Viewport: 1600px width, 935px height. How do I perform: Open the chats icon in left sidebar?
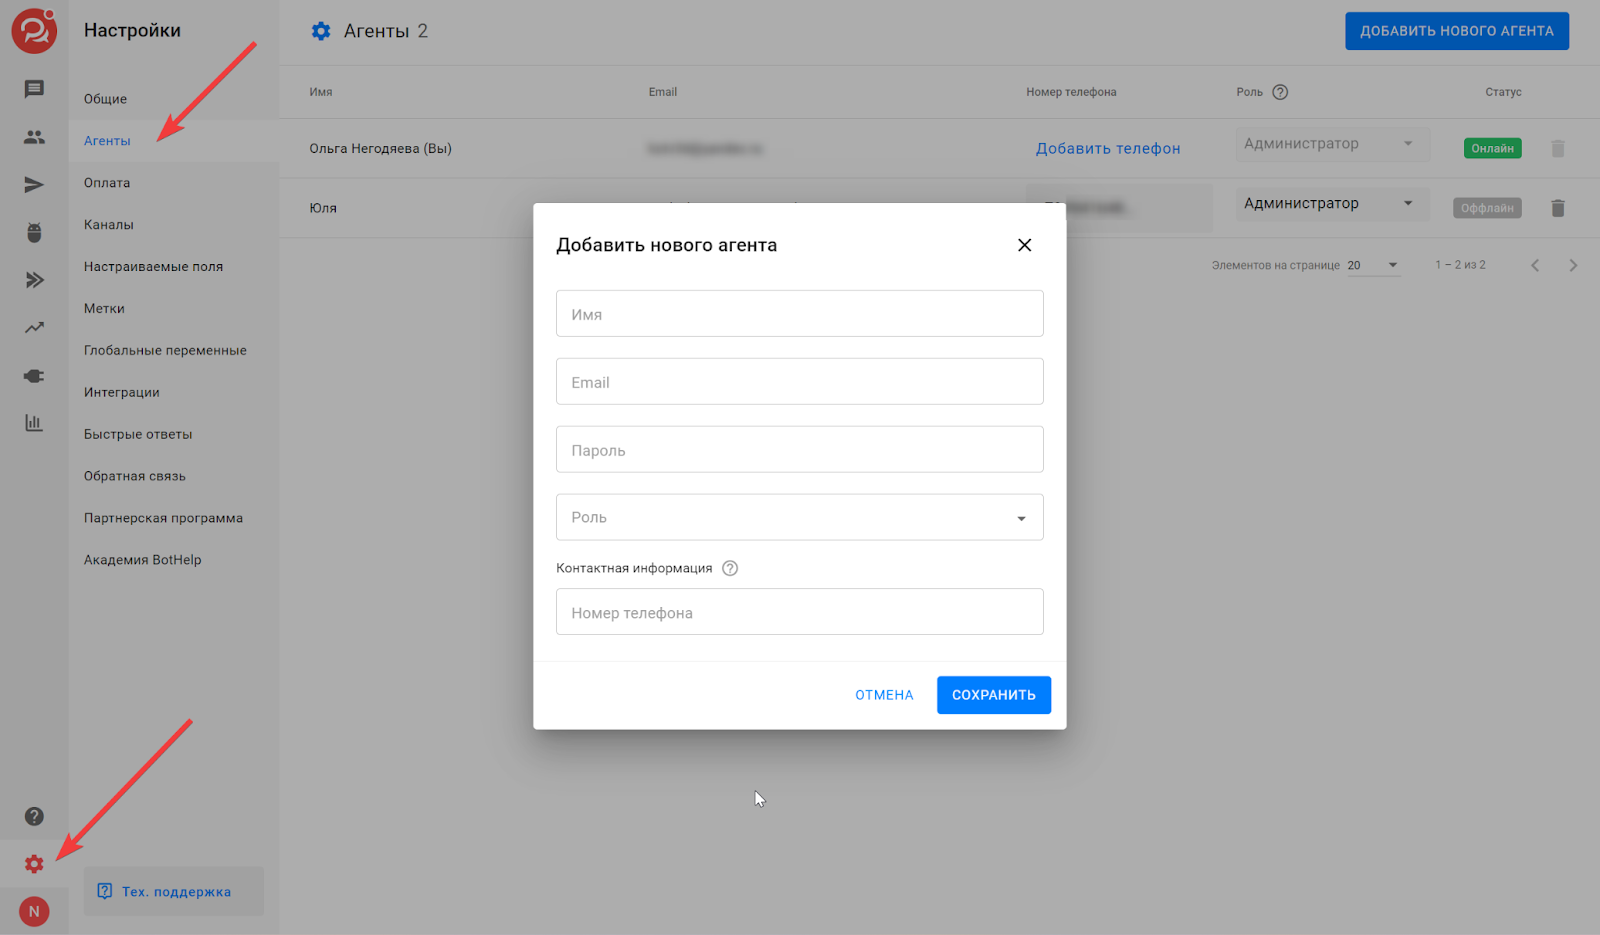(34, 89)
